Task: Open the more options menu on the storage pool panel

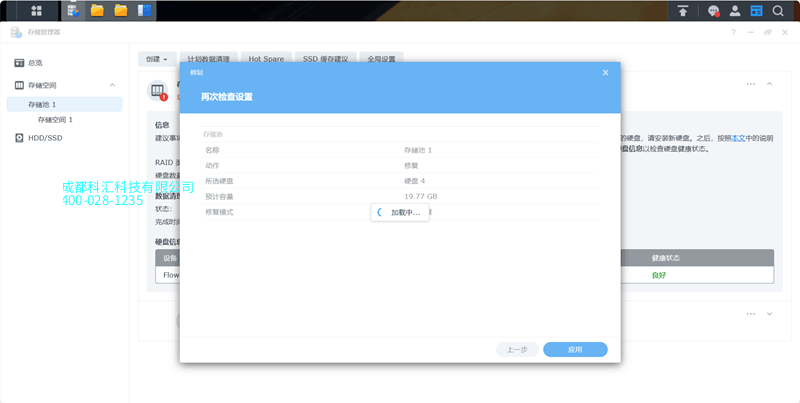Action: pyautogui.click(x=751, y=84)
